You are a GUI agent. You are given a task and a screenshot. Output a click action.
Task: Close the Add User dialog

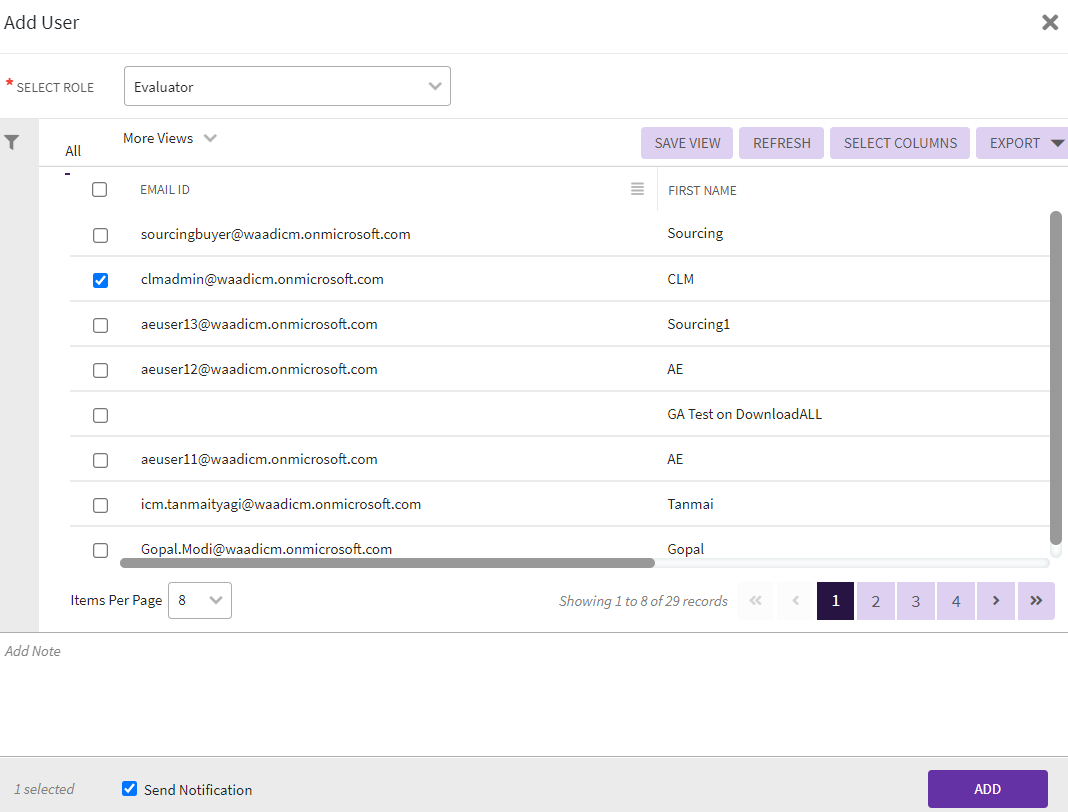coord(1049,23)
